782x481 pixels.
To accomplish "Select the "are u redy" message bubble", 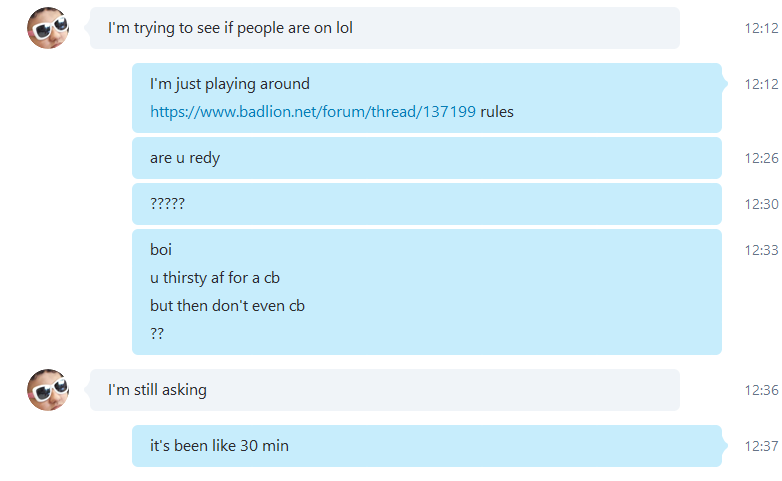I will [427, 158].
